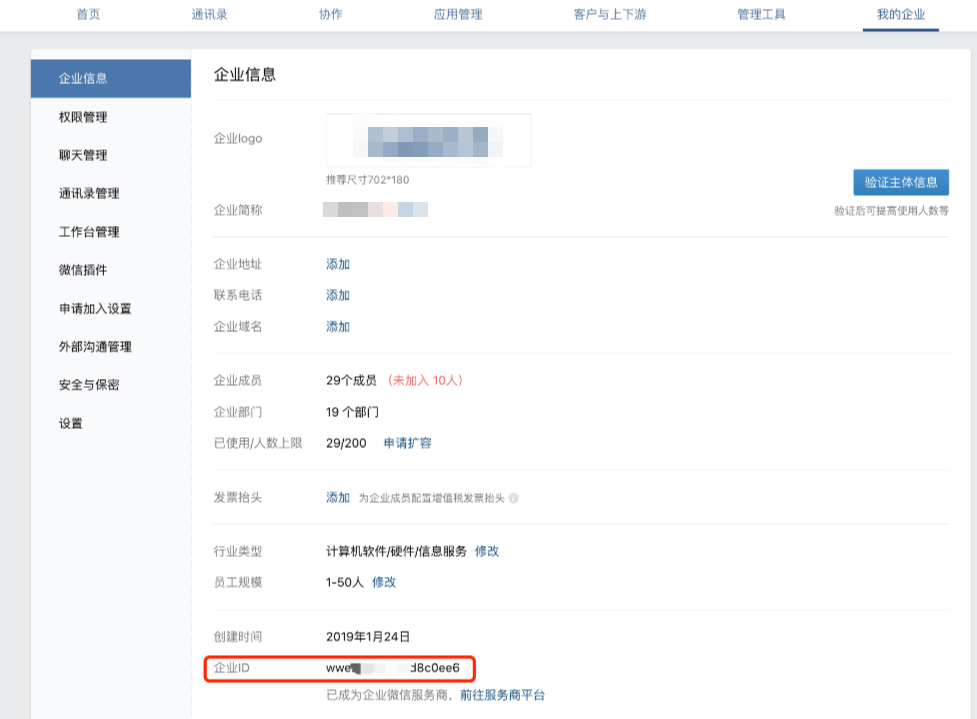Select the 管理工具 tab
This screenshot has height=719, width=977.
coord(761,14)
